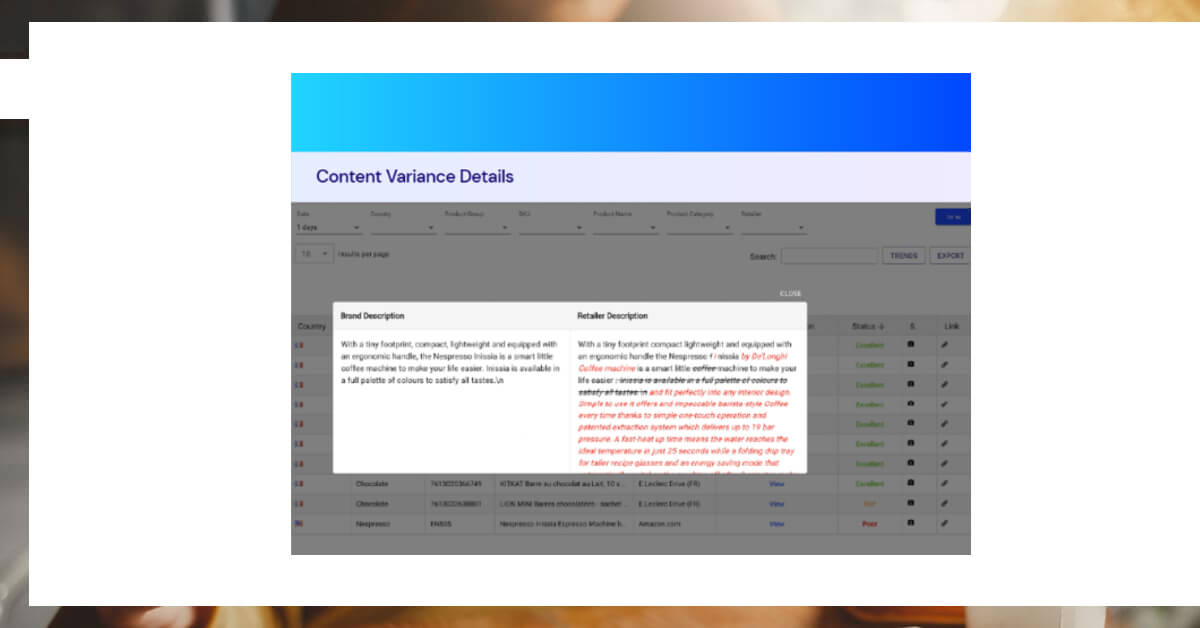Click the Nespresso product group cell
The height and width of the screenshot is (628, 1200).
coord(373,523)
